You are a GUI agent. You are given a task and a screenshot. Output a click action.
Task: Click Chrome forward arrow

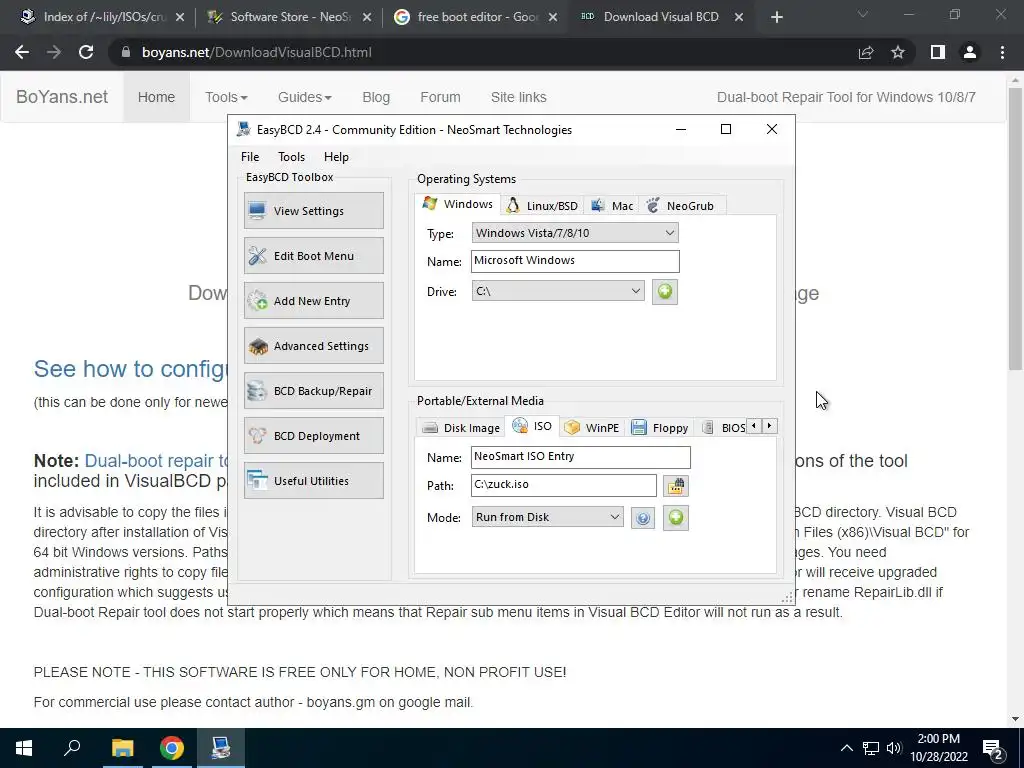(54, 52)
